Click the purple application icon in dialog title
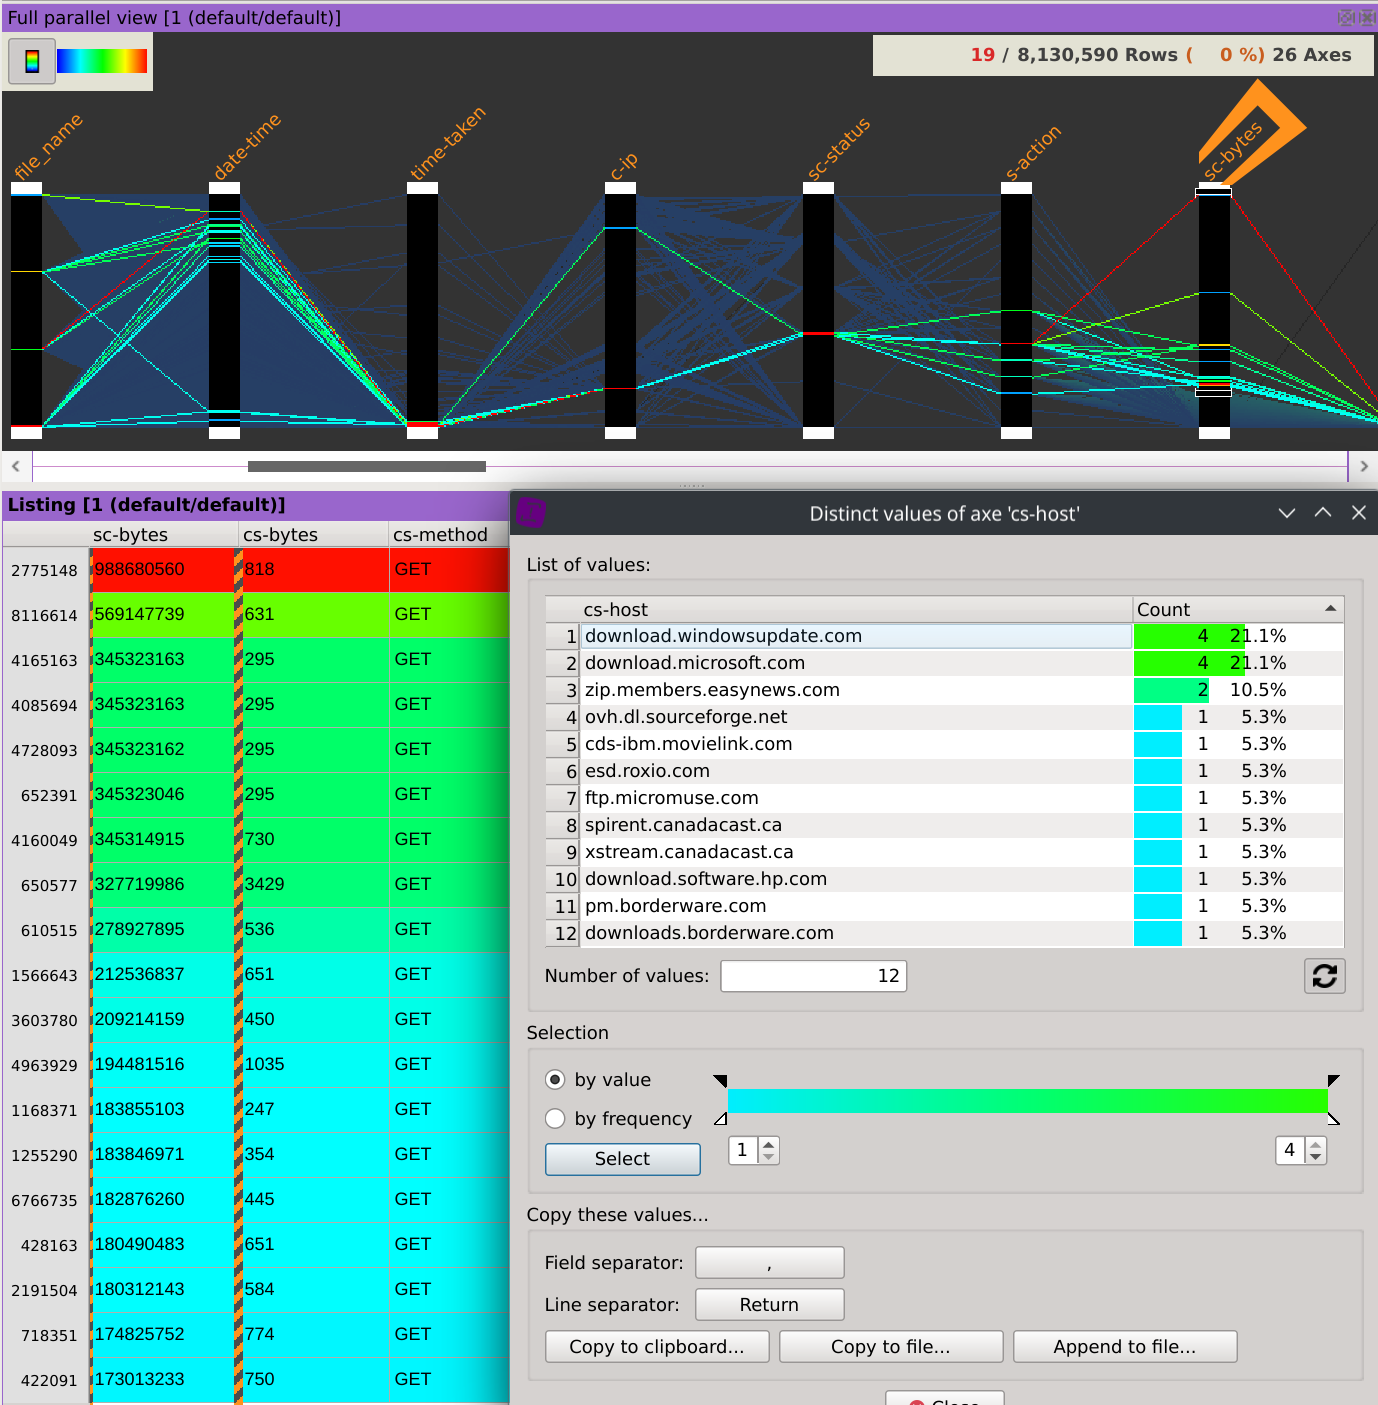Screen dimensions: 1378x1405 (x=530, y=513)
